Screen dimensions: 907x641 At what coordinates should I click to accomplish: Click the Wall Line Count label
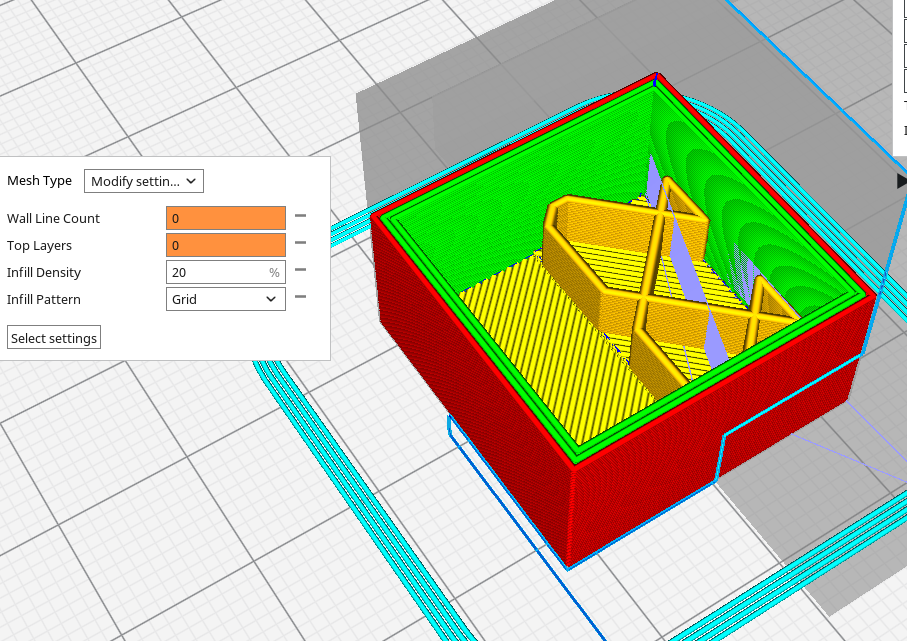pos(53,218)
